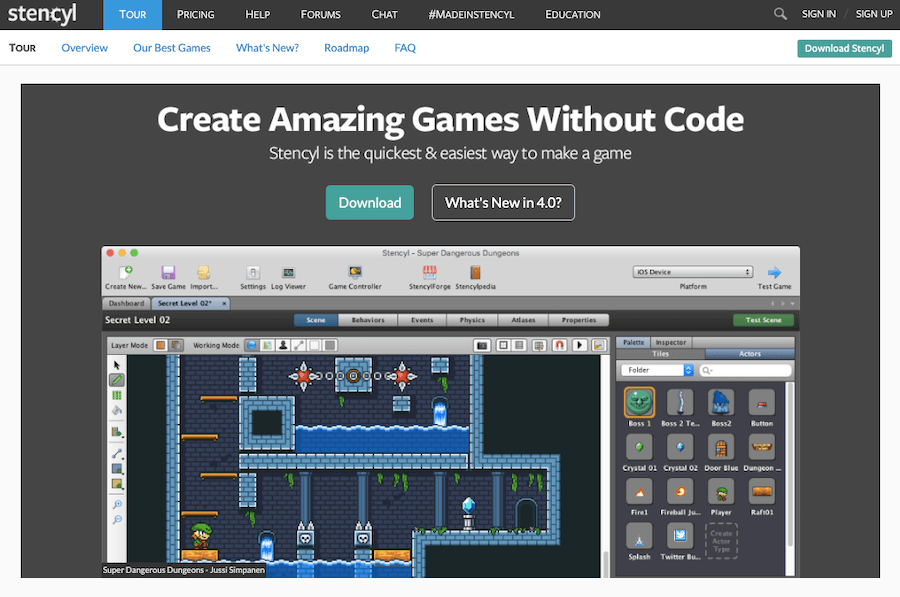Screen dimensions: 900x597
Task: Switch to the Inspector tab
Action: coord(670,342)
